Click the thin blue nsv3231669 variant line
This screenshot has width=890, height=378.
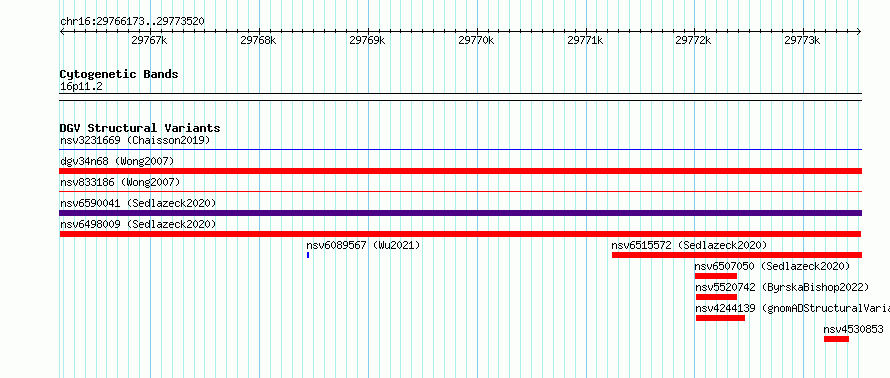pyautogui.click(x=461, y=150)
